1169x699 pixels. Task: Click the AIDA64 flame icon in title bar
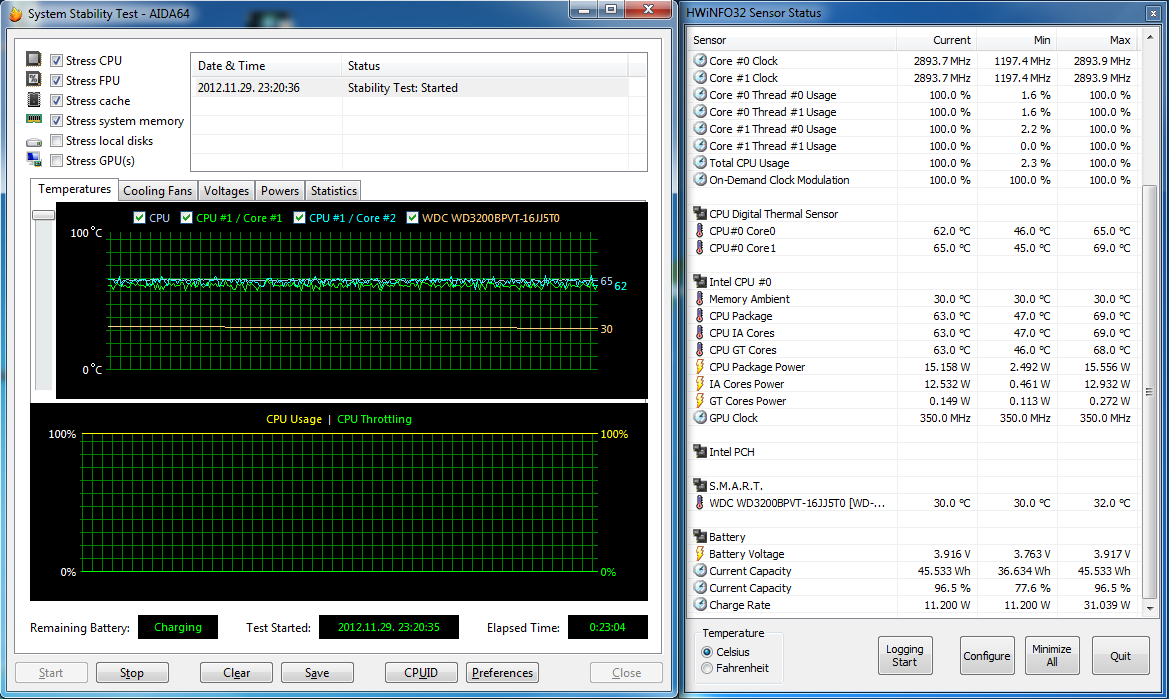click(14, 14)
